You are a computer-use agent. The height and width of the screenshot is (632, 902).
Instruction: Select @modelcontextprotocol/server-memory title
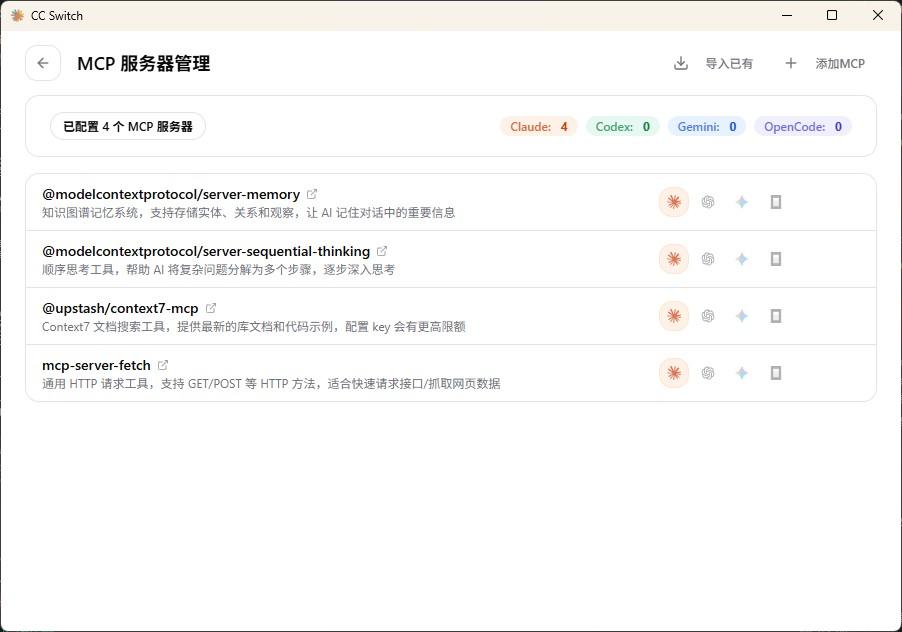(x=171, y=194)
